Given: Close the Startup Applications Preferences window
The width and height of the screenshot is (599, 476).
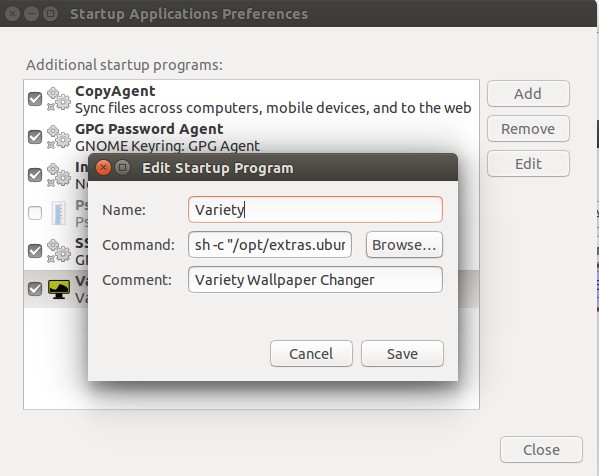Looking at the screenshot, I should (541, 450).
